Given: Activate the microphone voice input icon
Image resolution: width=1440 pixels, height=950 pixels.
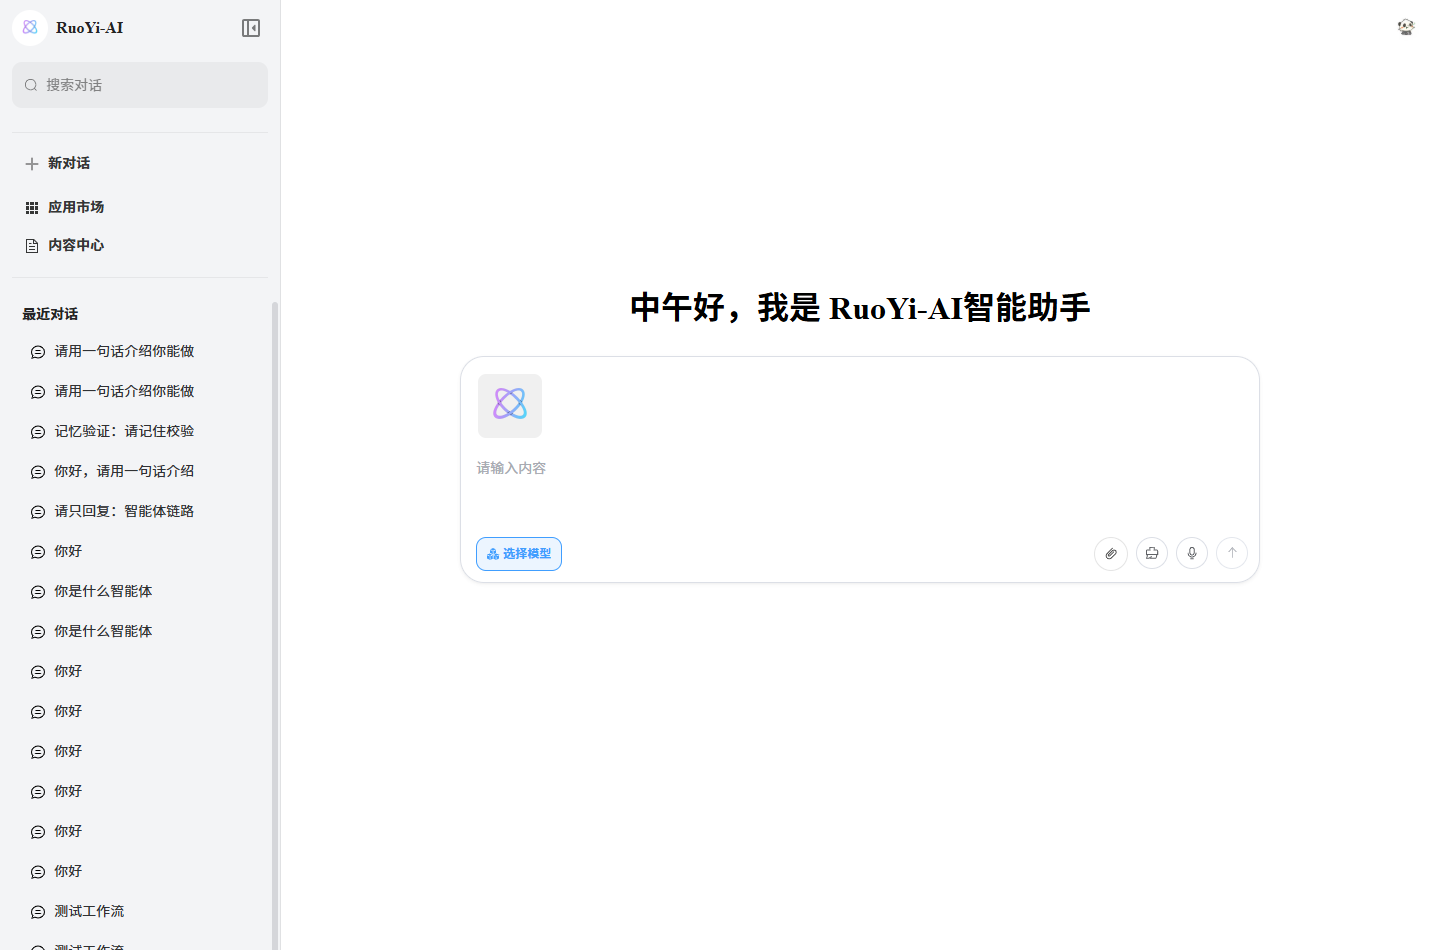Looking at the screenshot, I should pyautogui.click(x=1192, y=553).
